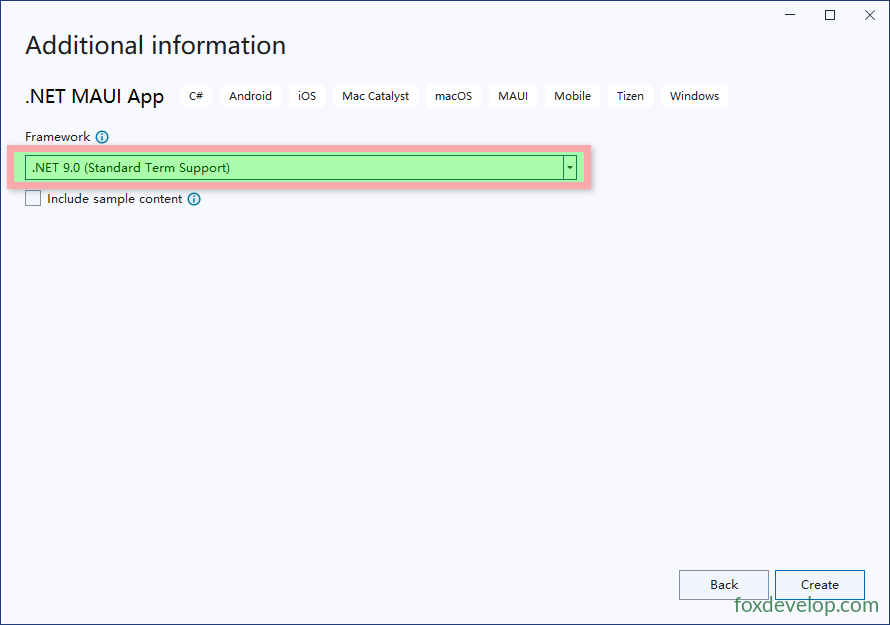Click the Windows tag

click(x=694, y=96)
